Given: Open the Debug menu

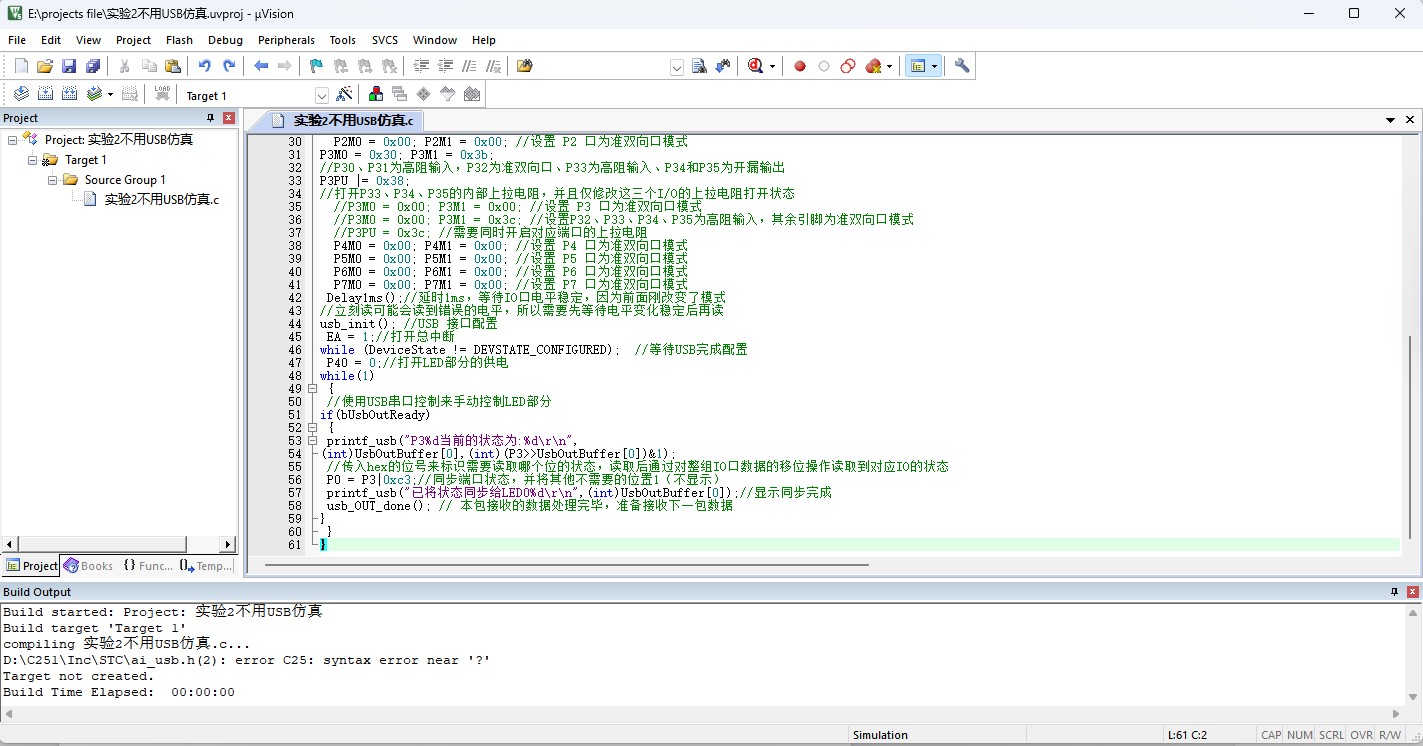Looking at the screenshot, I should tap(226, 40).
